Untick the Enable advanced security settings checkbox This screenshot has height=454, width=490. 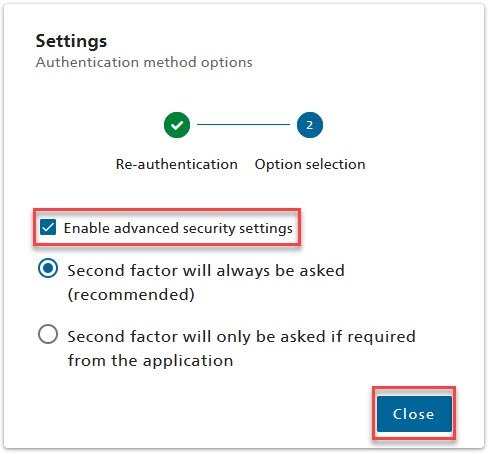(x=48, y=227)
